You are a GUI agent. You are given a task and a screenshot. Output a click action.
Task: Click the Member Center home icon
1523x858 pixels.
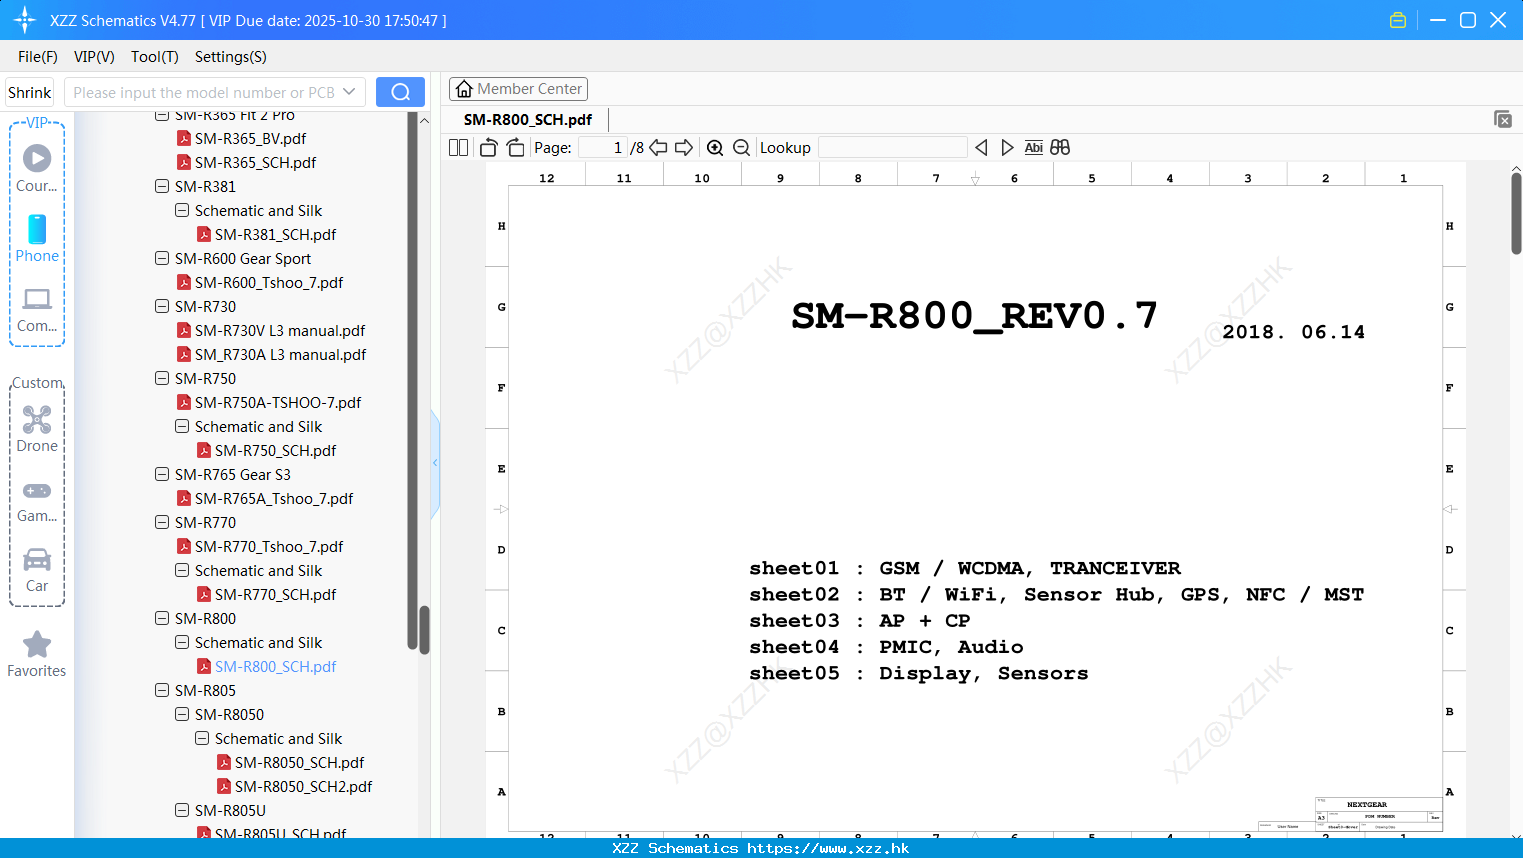click(464, 89)
